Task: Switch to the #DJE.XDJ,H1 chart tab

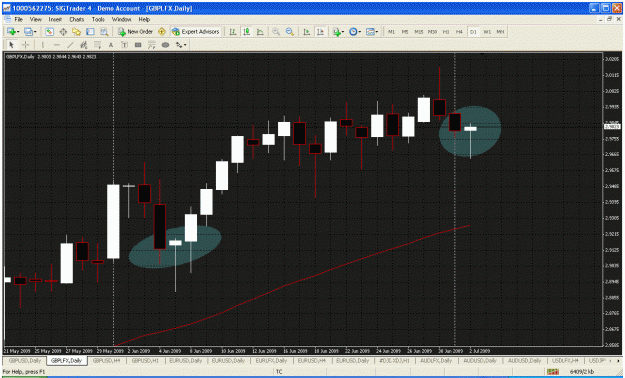Action: click(x=394, y=360)
